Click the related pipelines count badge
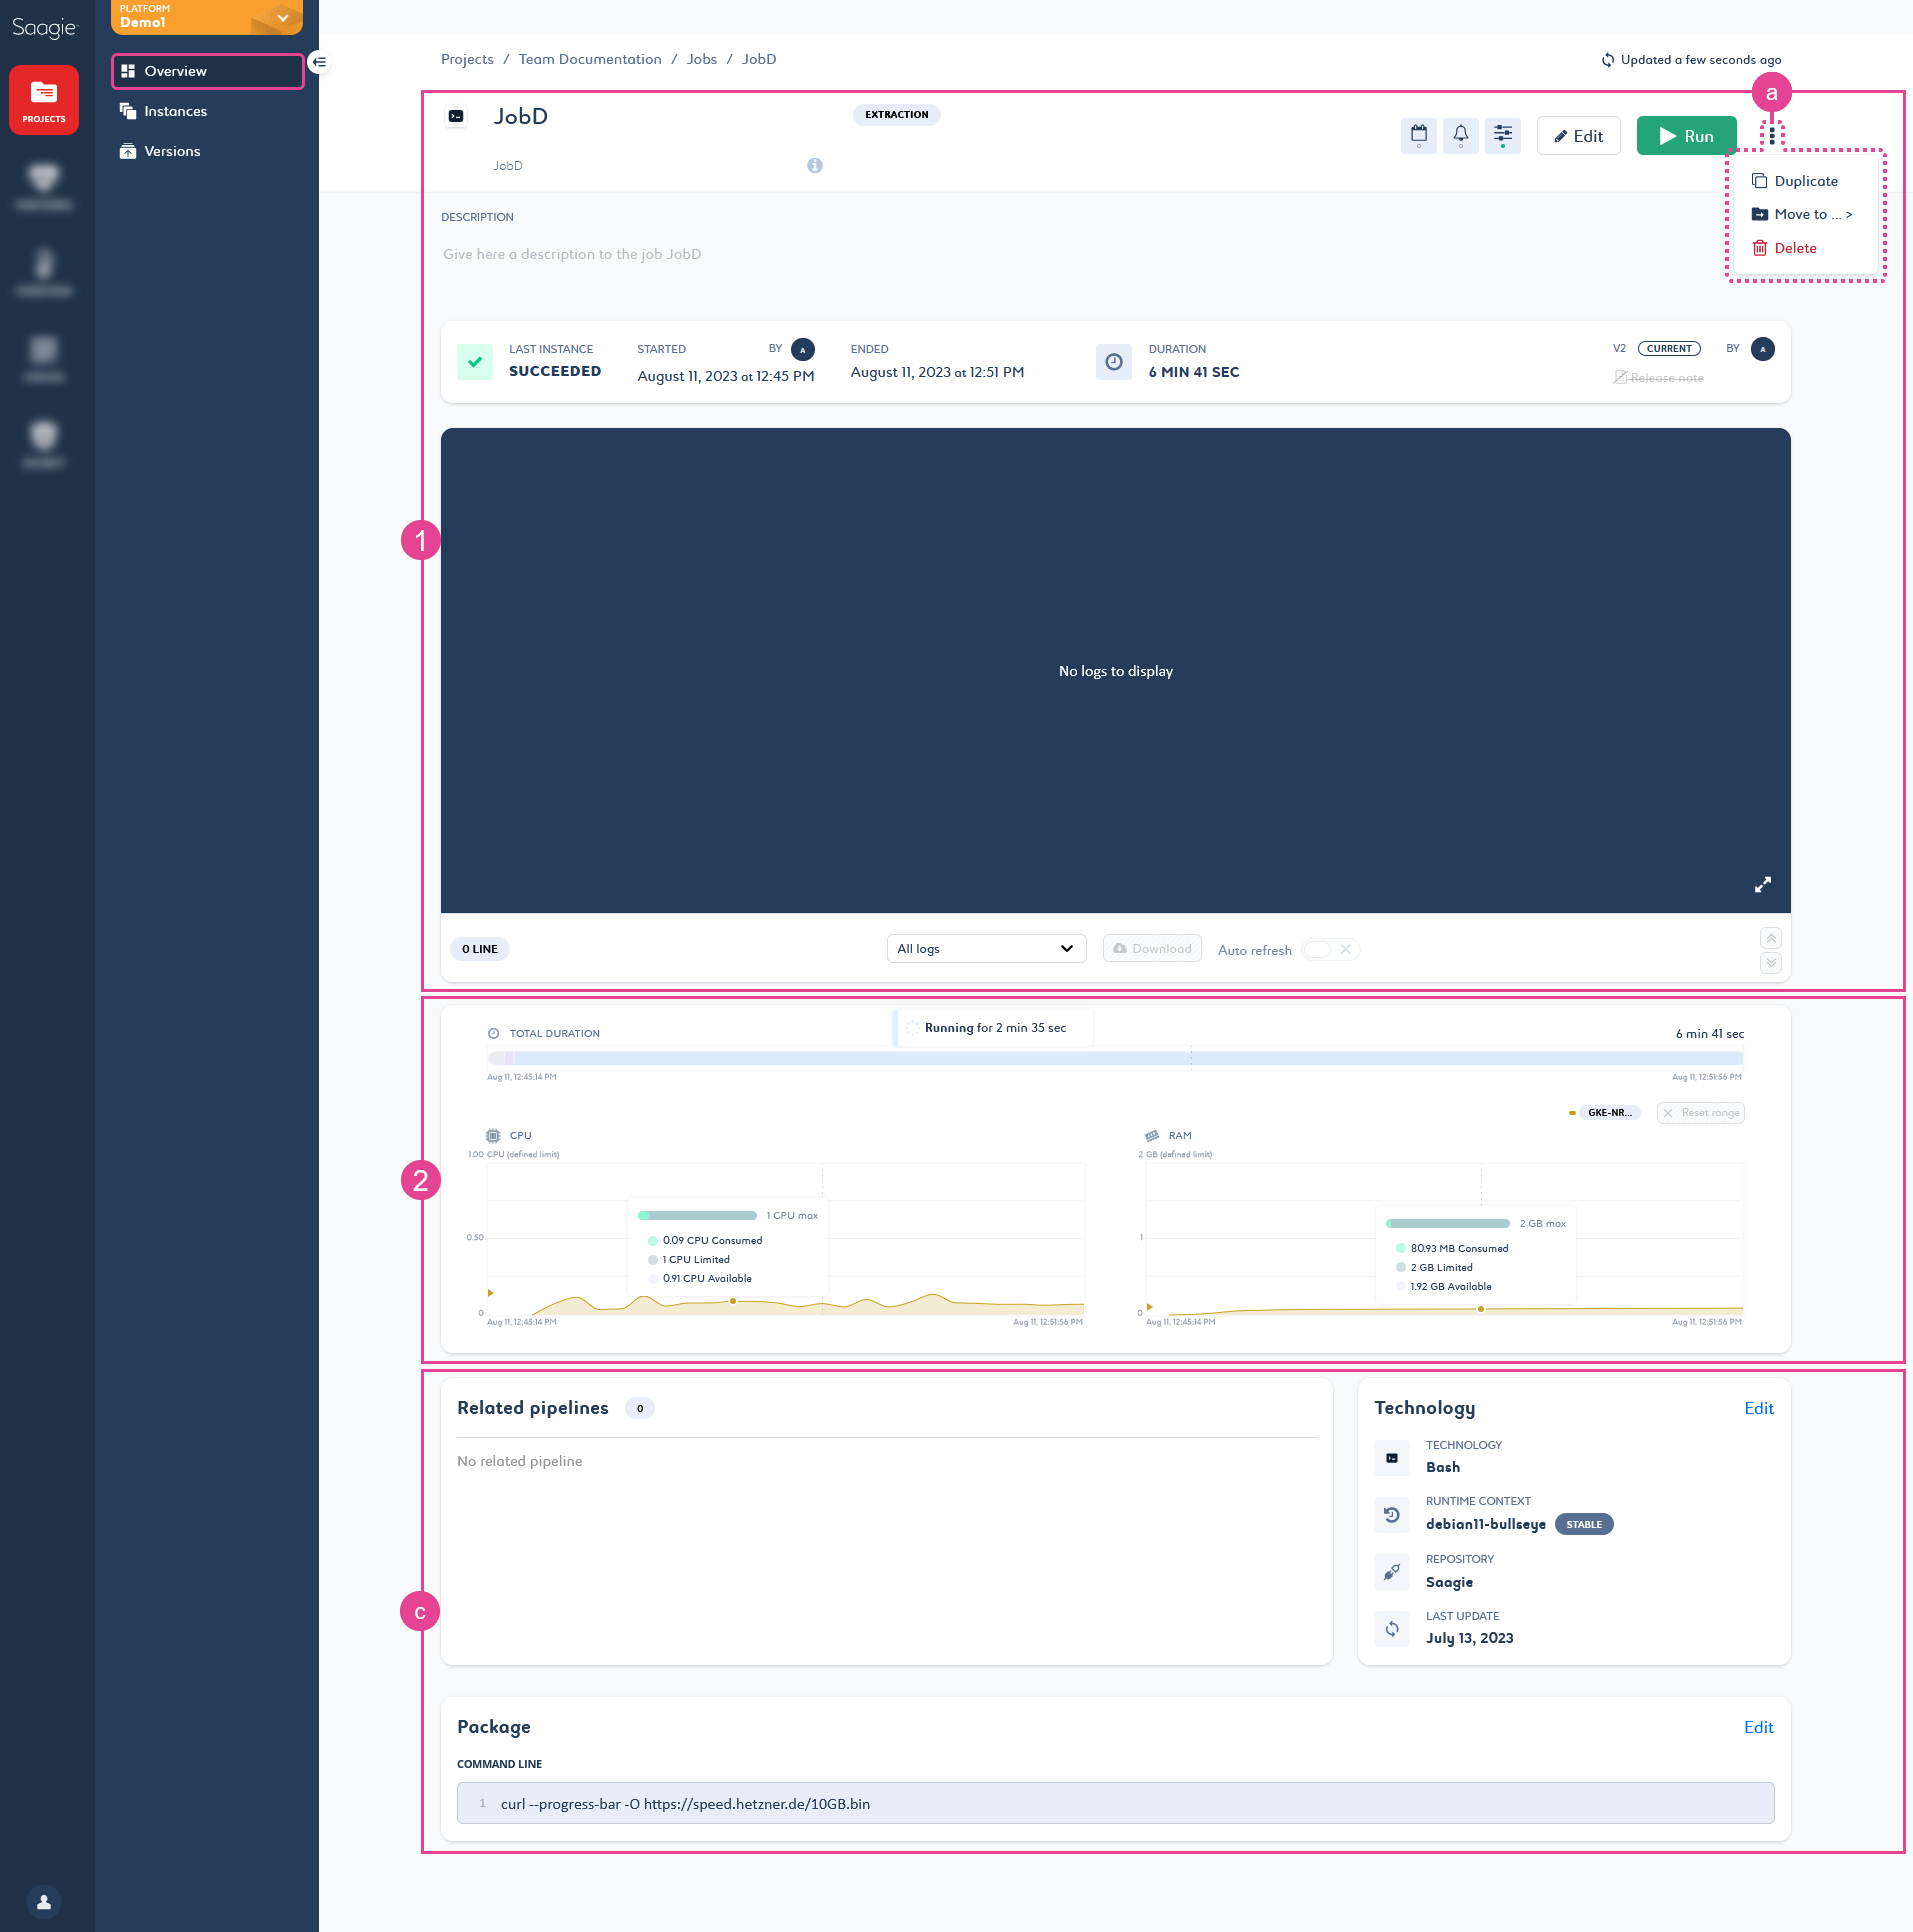1913x1932 pixels. tap(640, 1408)
